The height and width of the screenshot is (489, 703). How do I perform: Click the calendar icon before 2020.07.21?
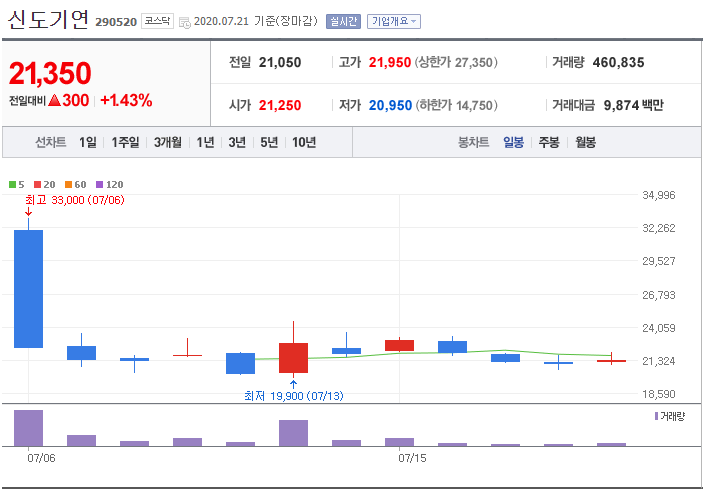[185, 22]
